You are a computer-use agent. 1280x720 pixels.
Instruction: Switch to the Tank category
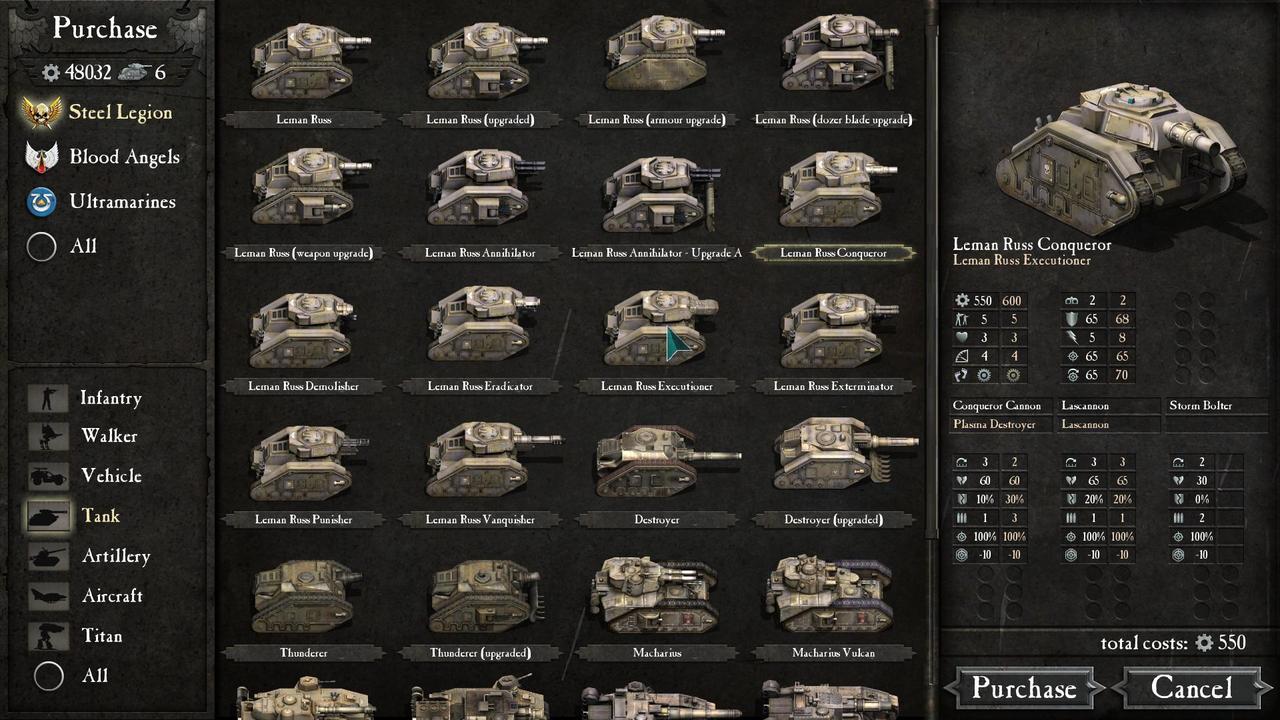[x=100, y=516]
